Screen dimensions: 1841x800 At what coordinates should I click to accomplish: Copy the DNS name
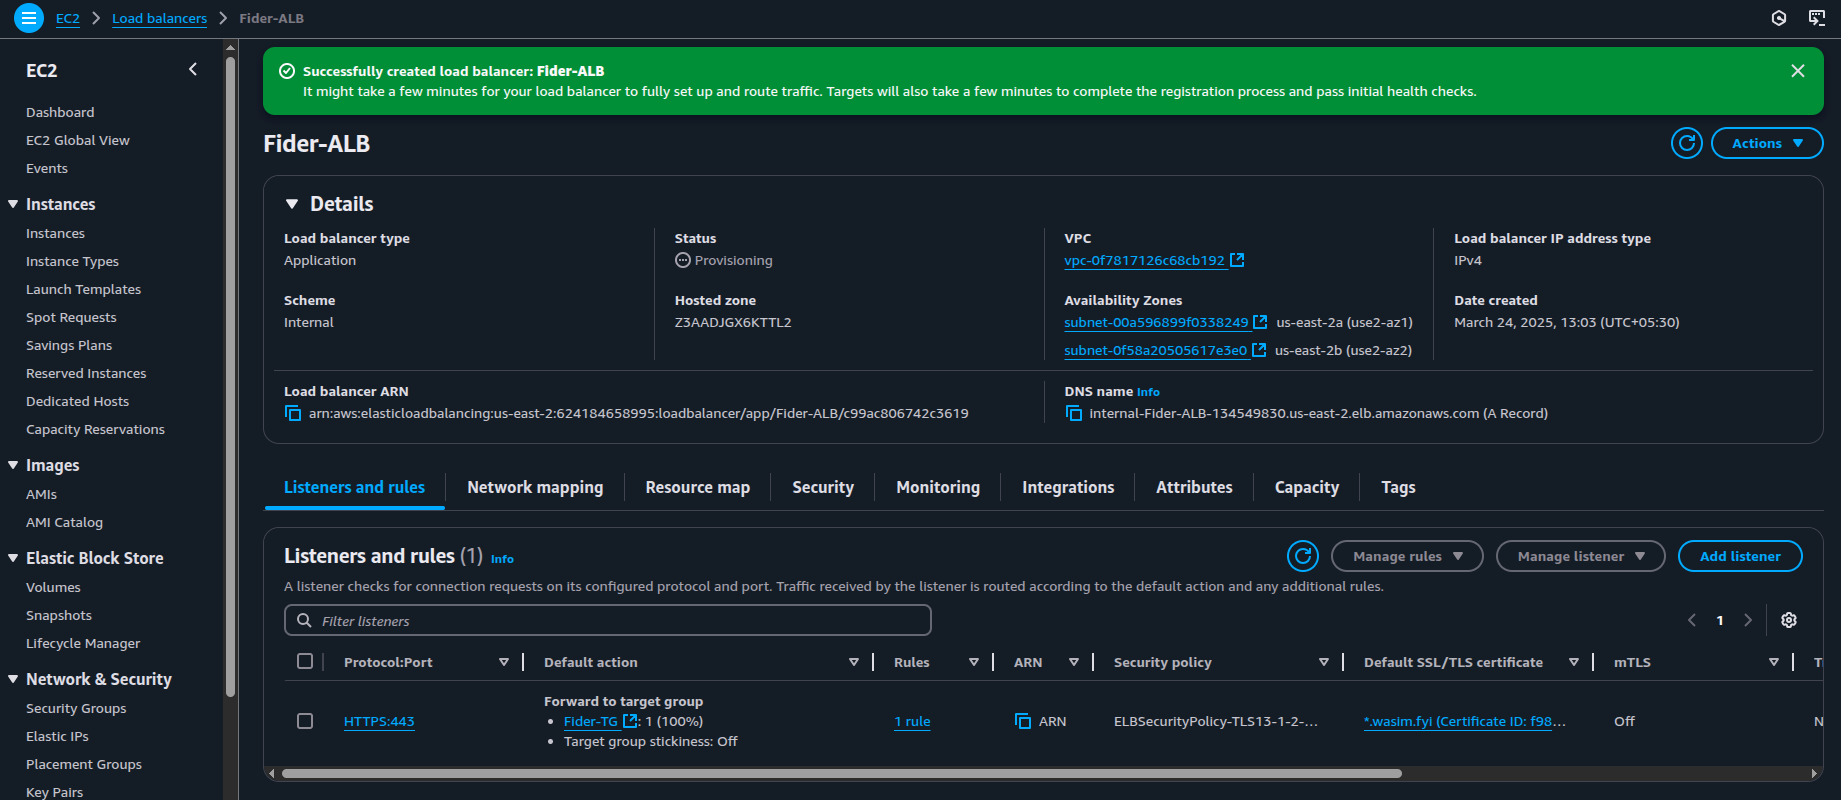pos(1073,413)
